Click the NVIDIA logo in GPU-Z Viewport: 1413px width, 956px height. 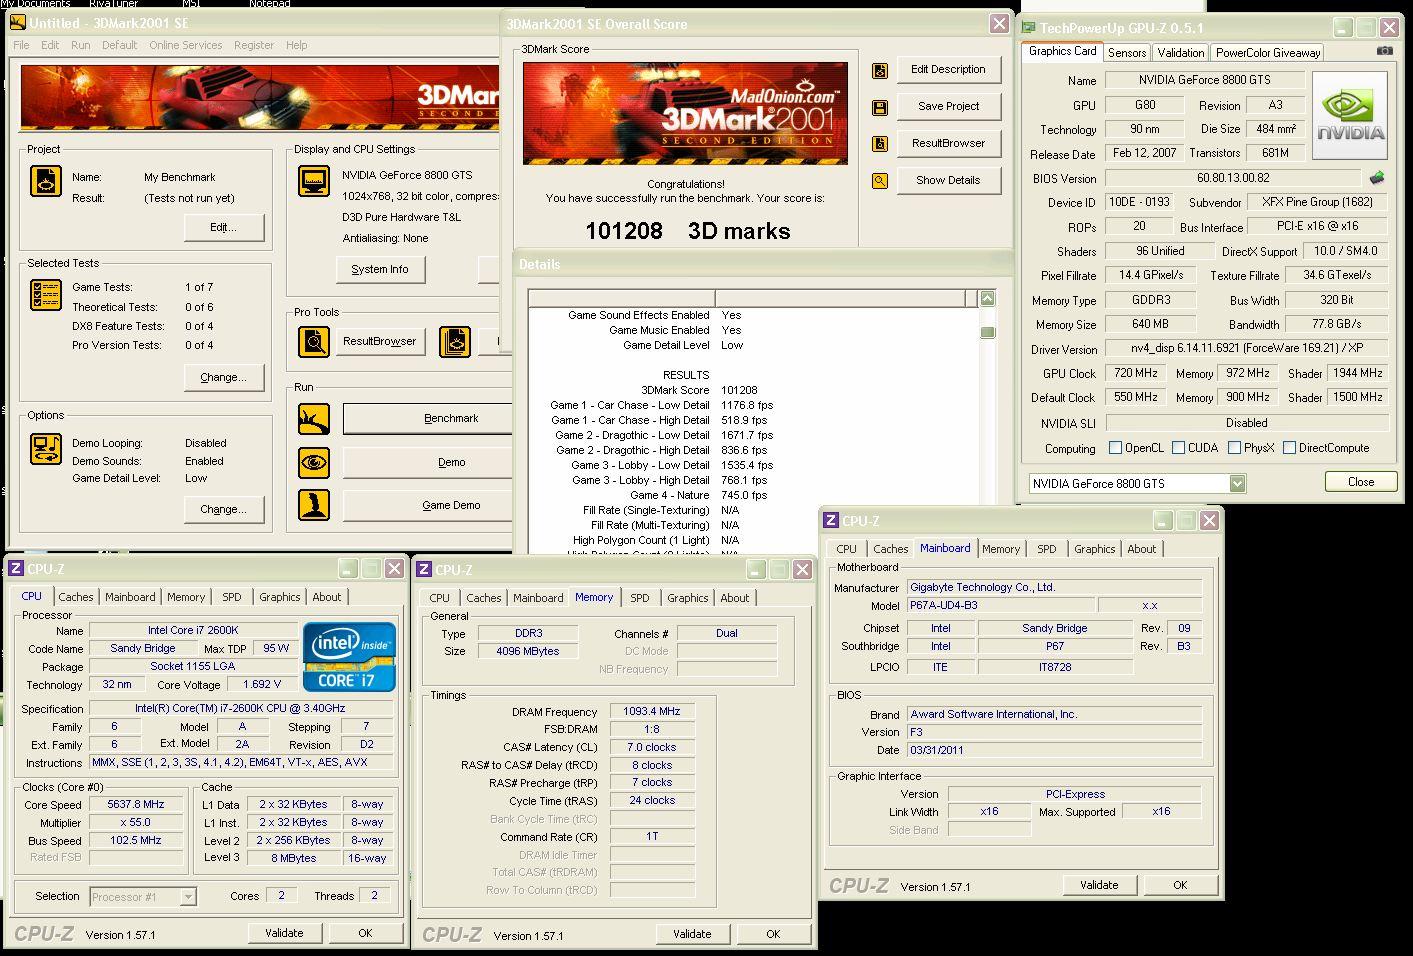point(1350,115)
